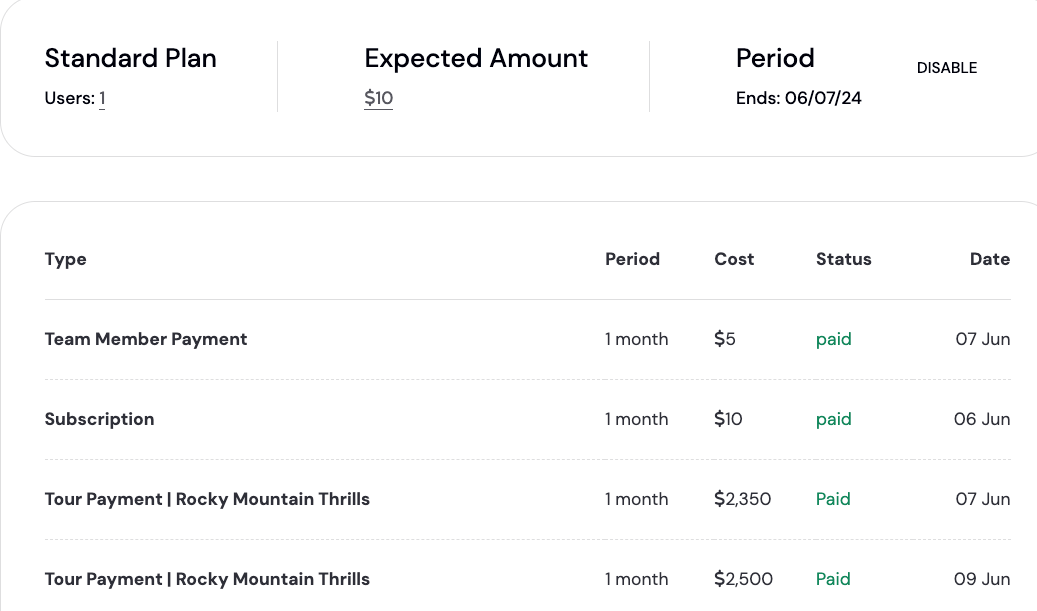Click the Paid status dated 09 Jun
Viewport: 1037px width, 611px height.
833,579
